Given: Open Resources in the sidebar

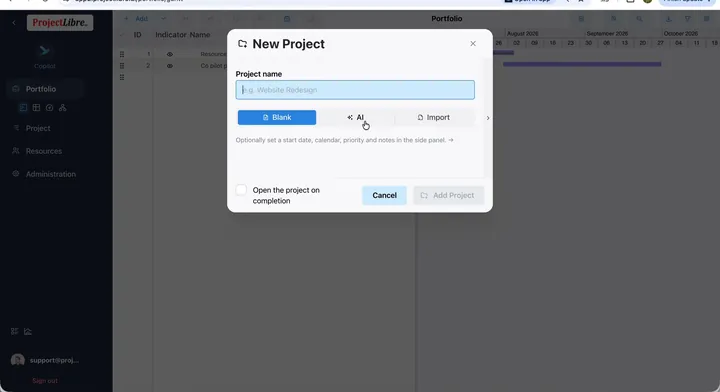Looking at the screenshot, I should [44, 151].
